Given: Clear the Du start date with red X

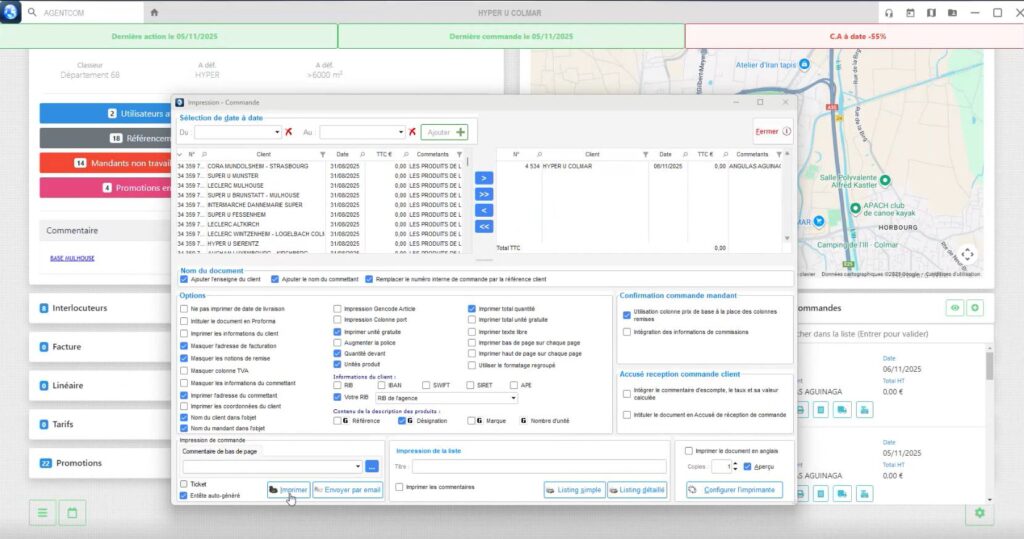Looking at the screenshot, I should (289, 132).
